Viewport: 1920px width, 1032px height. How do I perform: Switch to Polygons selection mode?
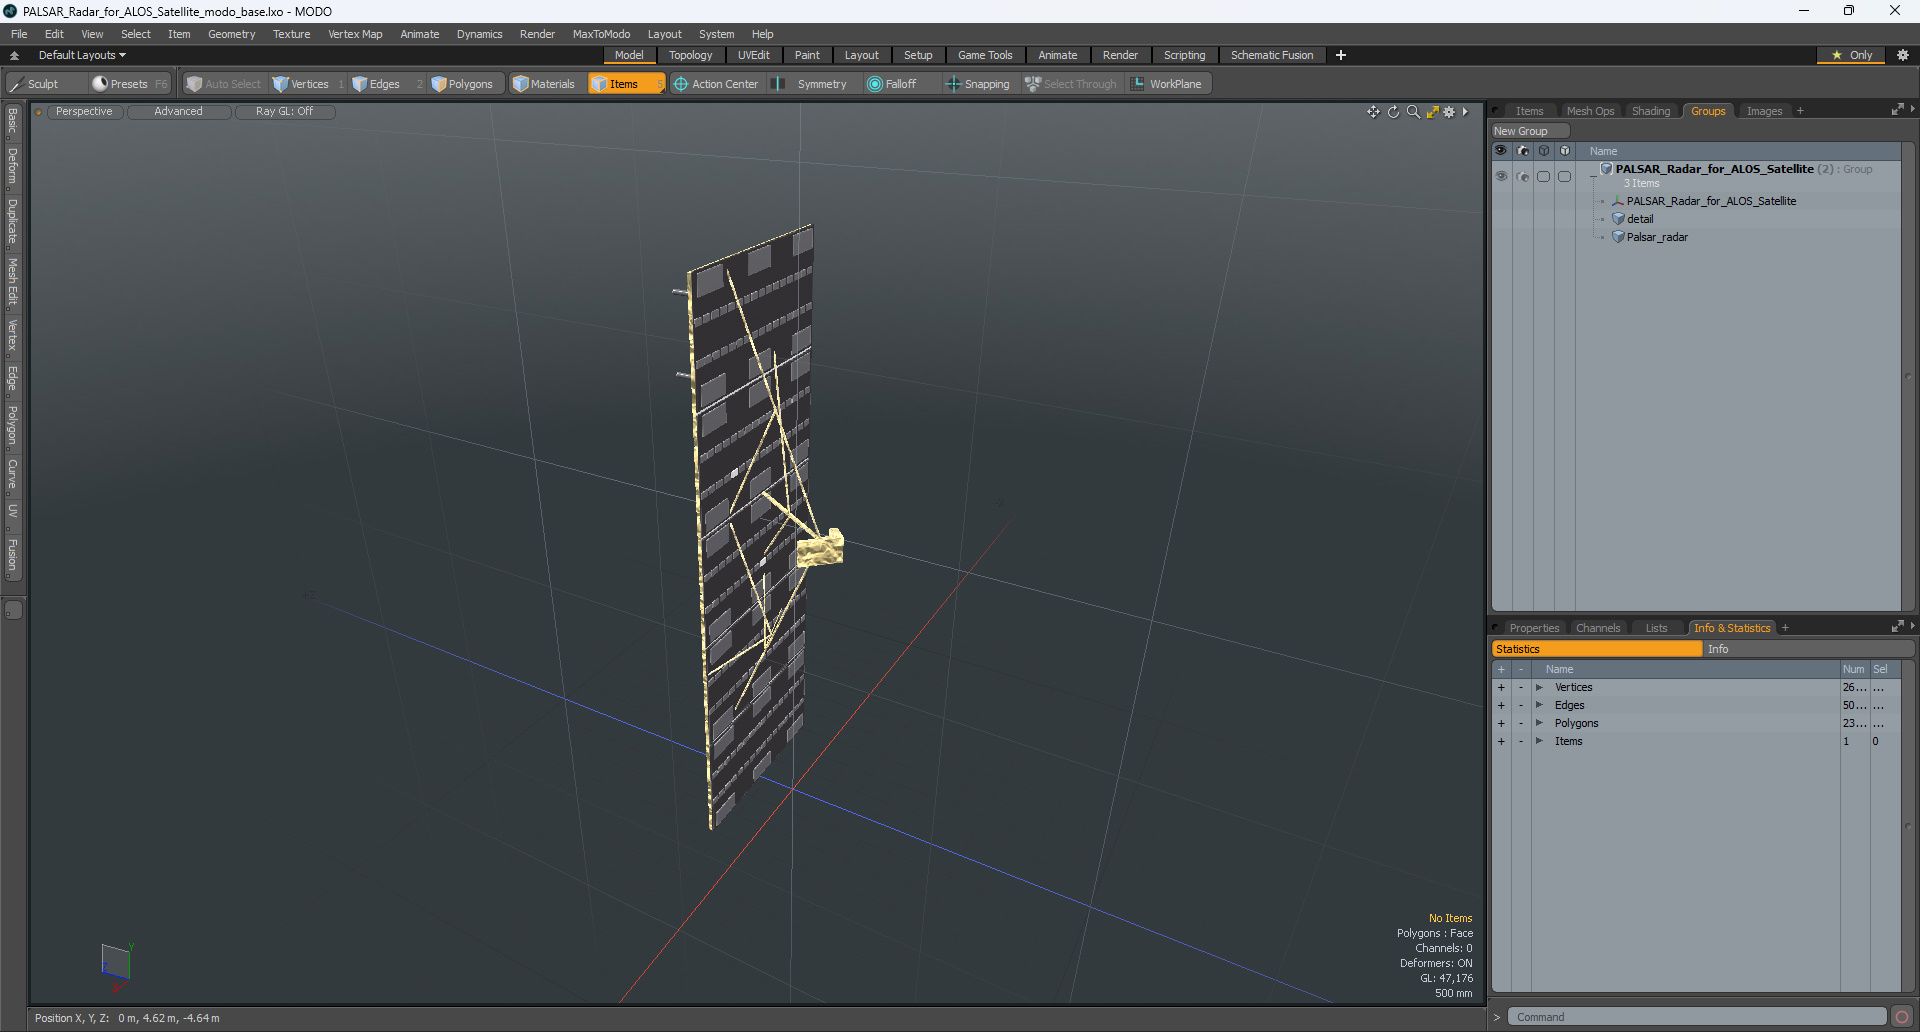(x=462, y=84)
